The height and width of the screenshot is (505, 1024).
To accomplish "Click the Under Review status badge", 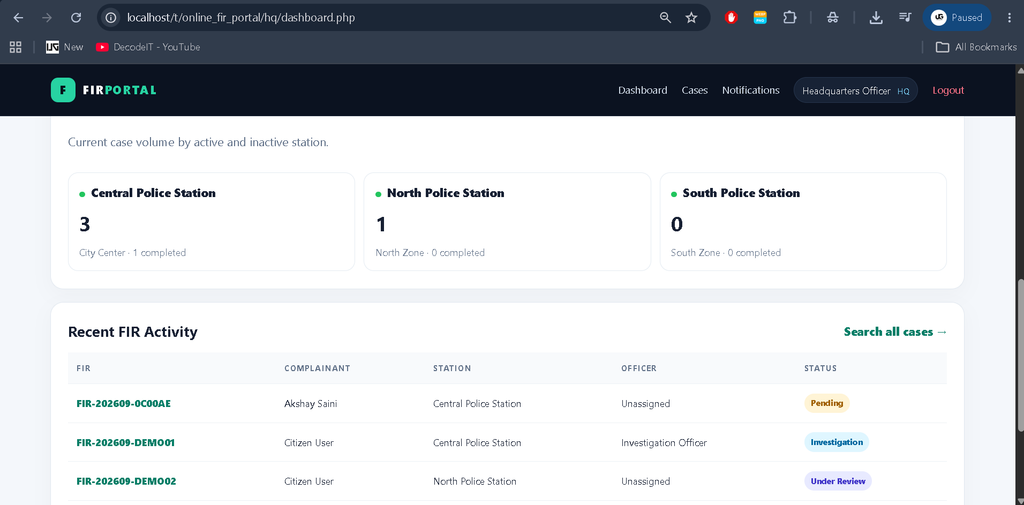I will (x=838, y=481).
